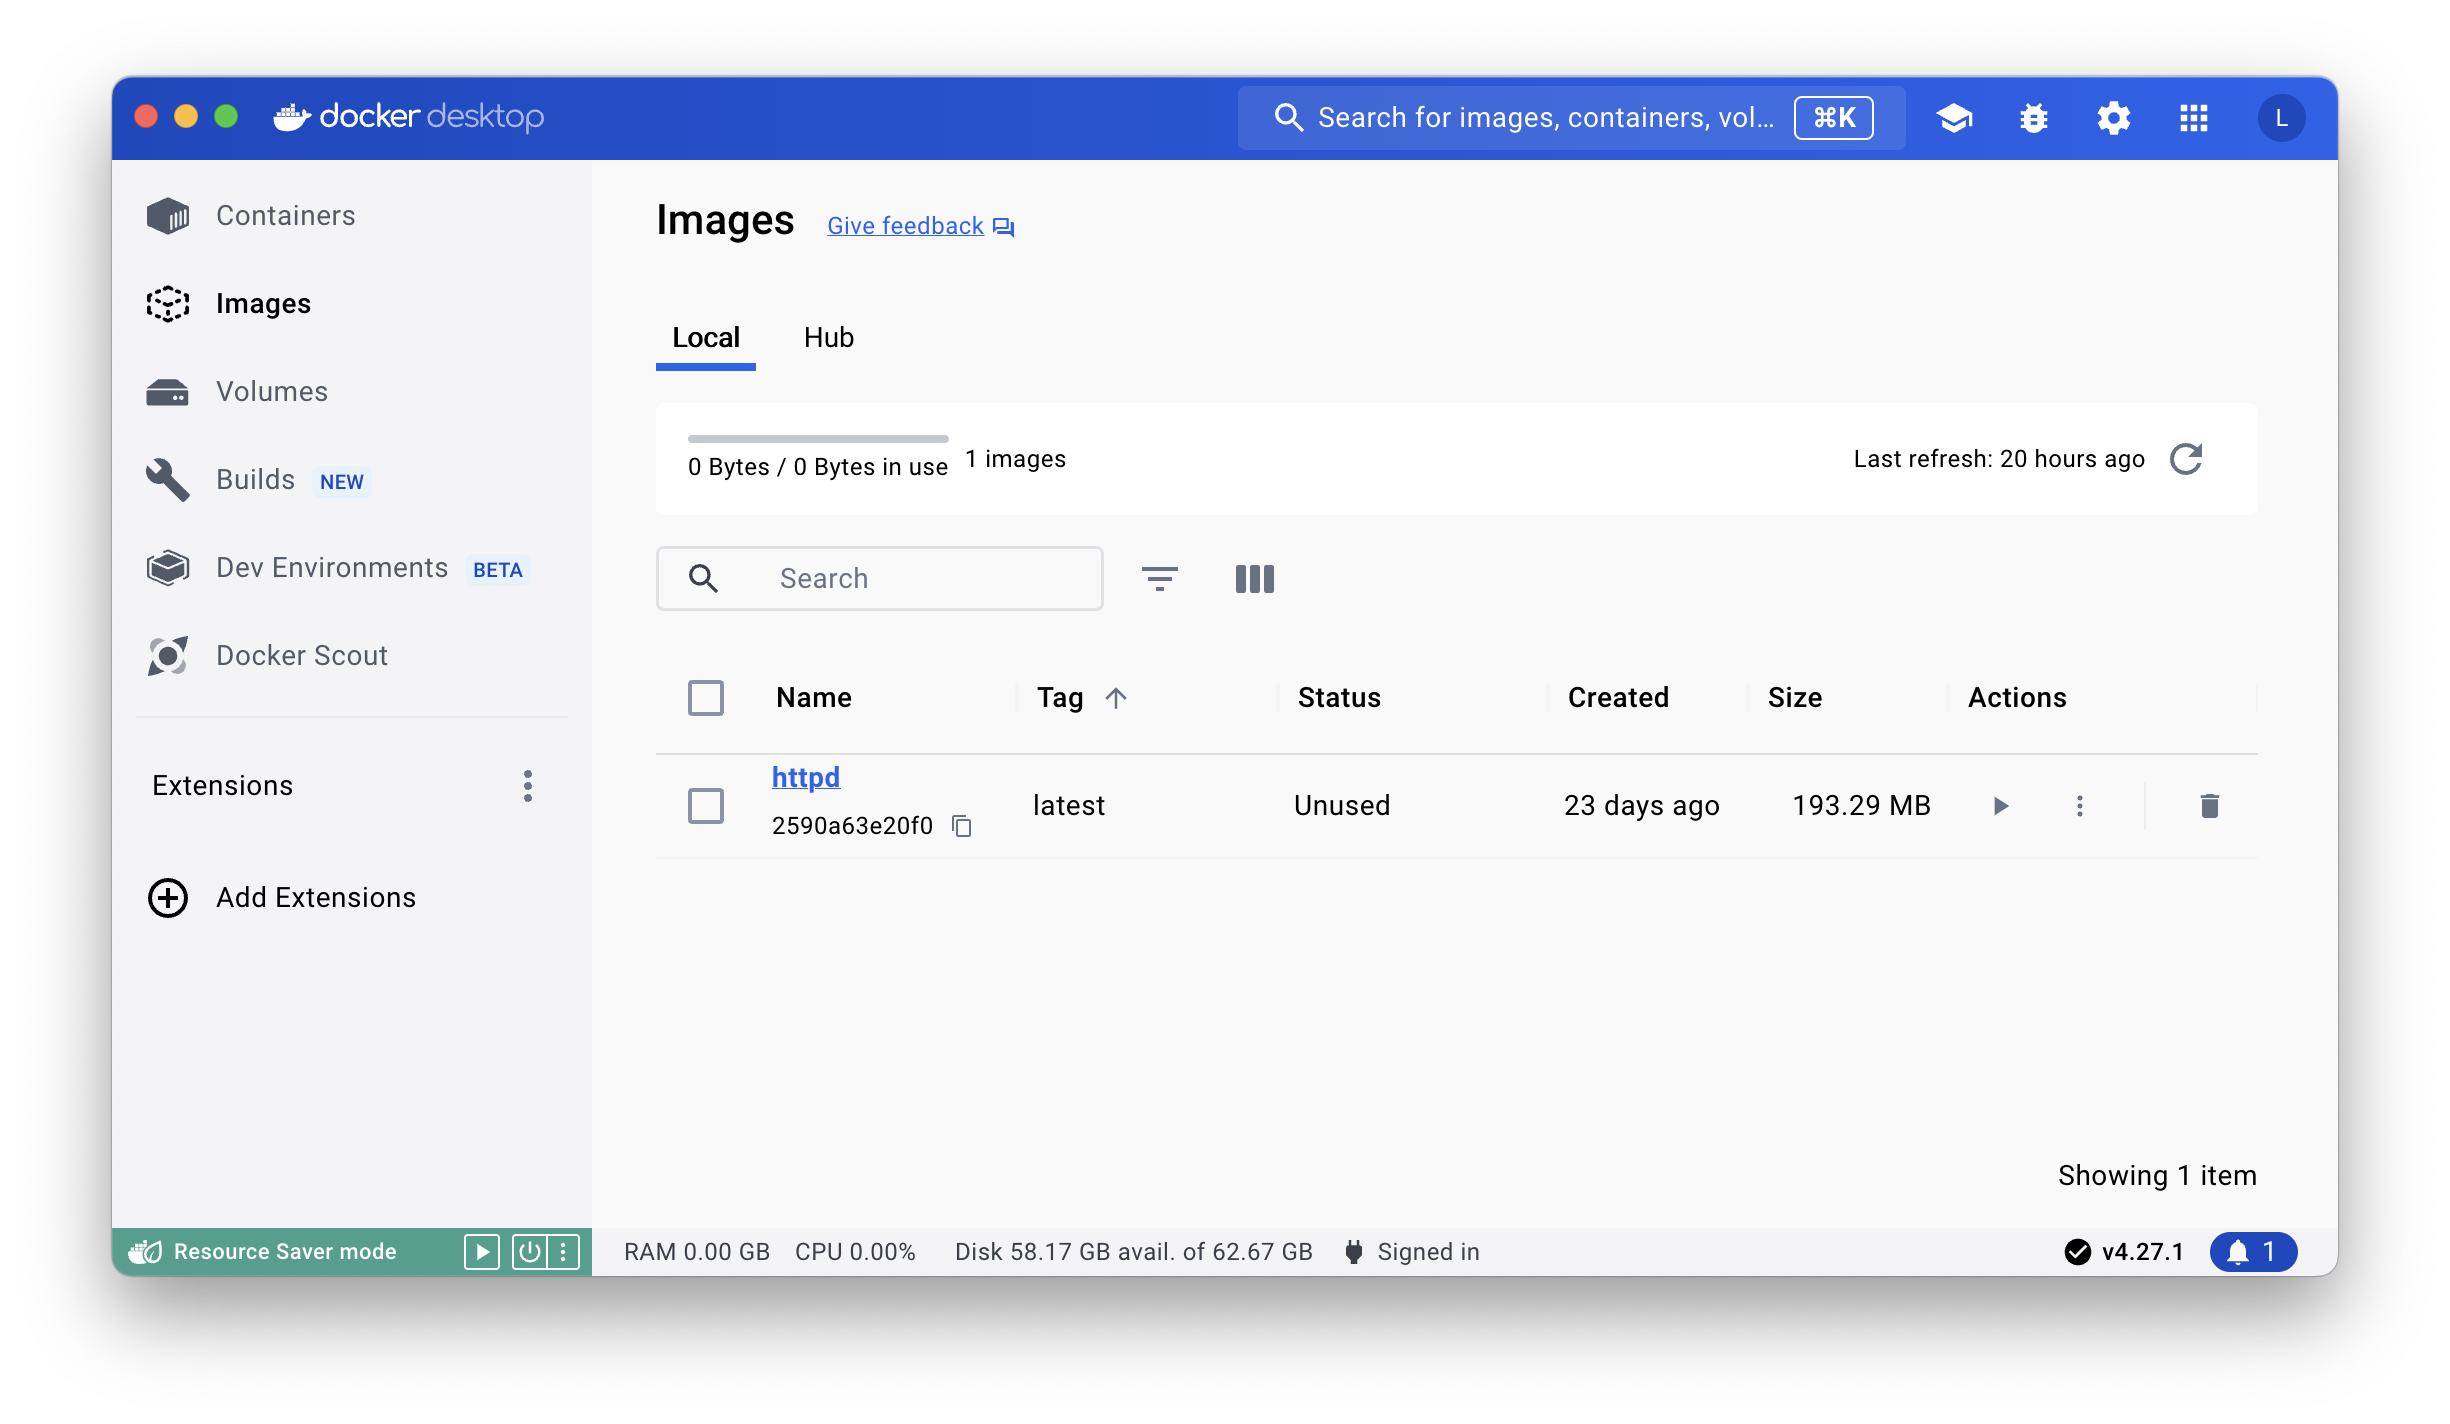Click the Docker whale logo

pyautogui.click(x=292, y=117)
